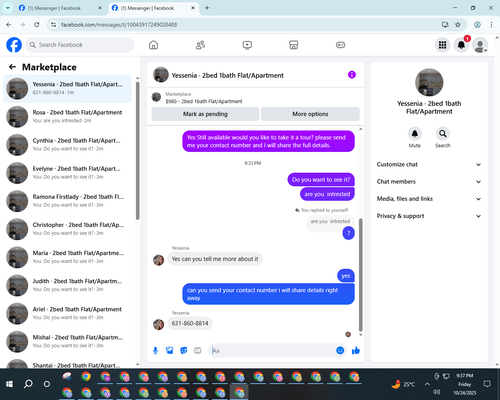Open the Friends icon in top navigation
This screenshot has width=500, height=400.
pyautogui.click(x=200, y=45)
